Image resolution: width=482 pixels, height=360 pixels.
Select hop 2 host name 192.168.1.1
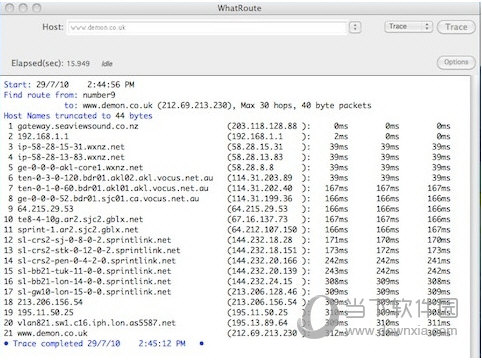pos(43,136)
